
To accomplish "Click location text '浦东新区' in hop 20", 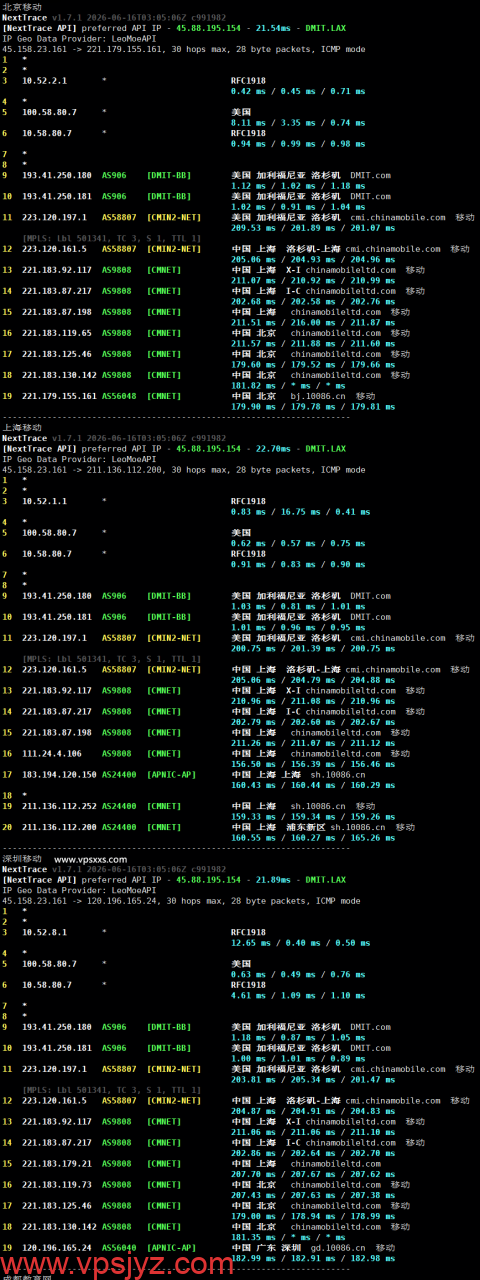I will pyautogui.click(x=308, y=826).
